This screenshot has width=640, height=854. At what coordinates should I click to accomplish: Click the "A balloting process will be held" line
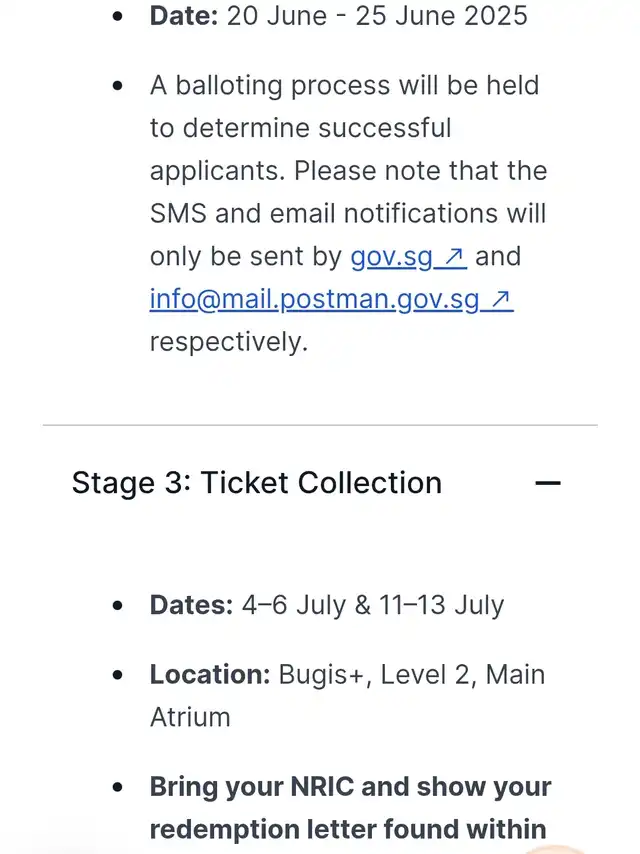[344, 85]
